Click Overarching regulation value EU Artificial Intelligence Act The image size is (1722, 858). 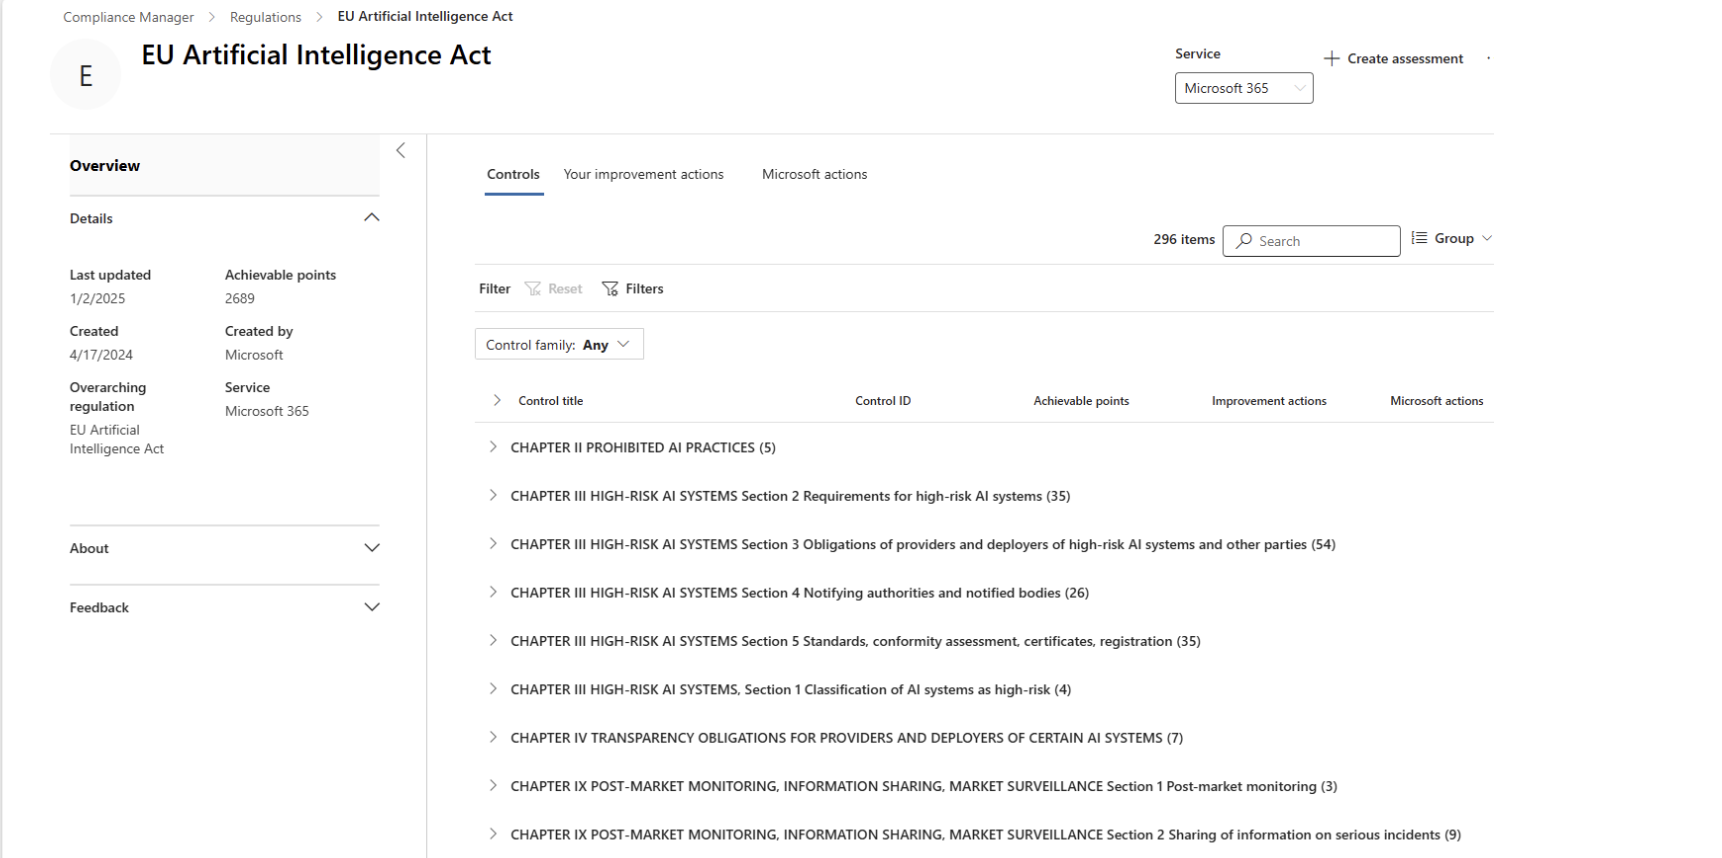(116, 440)
